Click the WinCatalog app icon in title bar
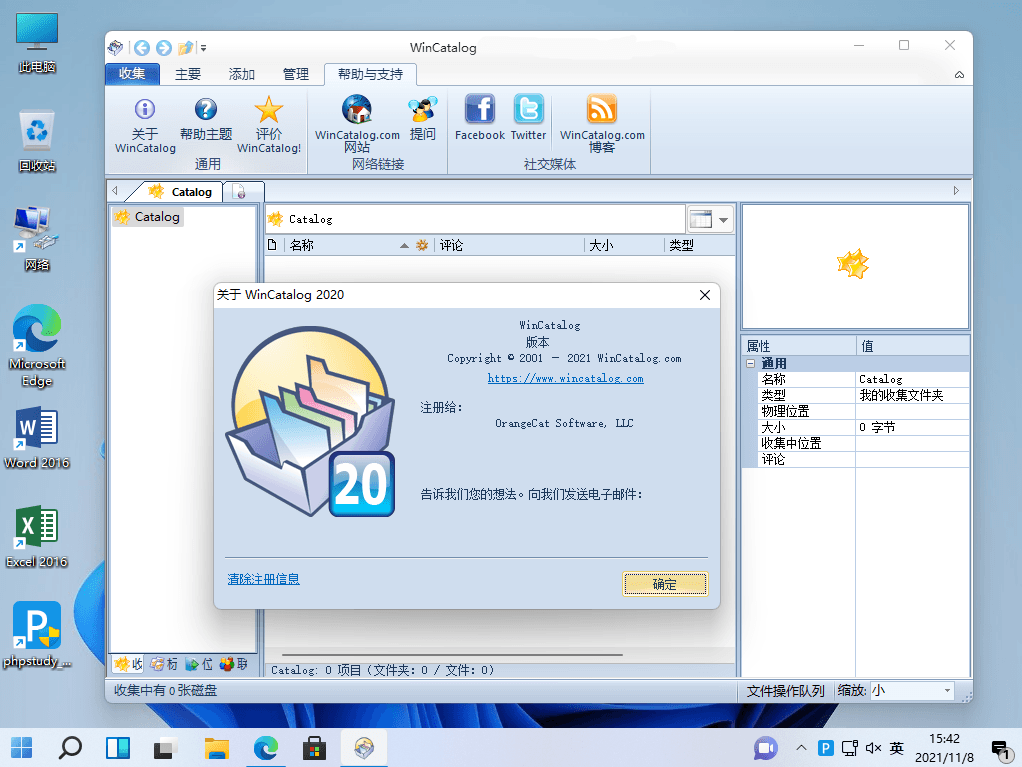 [116, 48]
